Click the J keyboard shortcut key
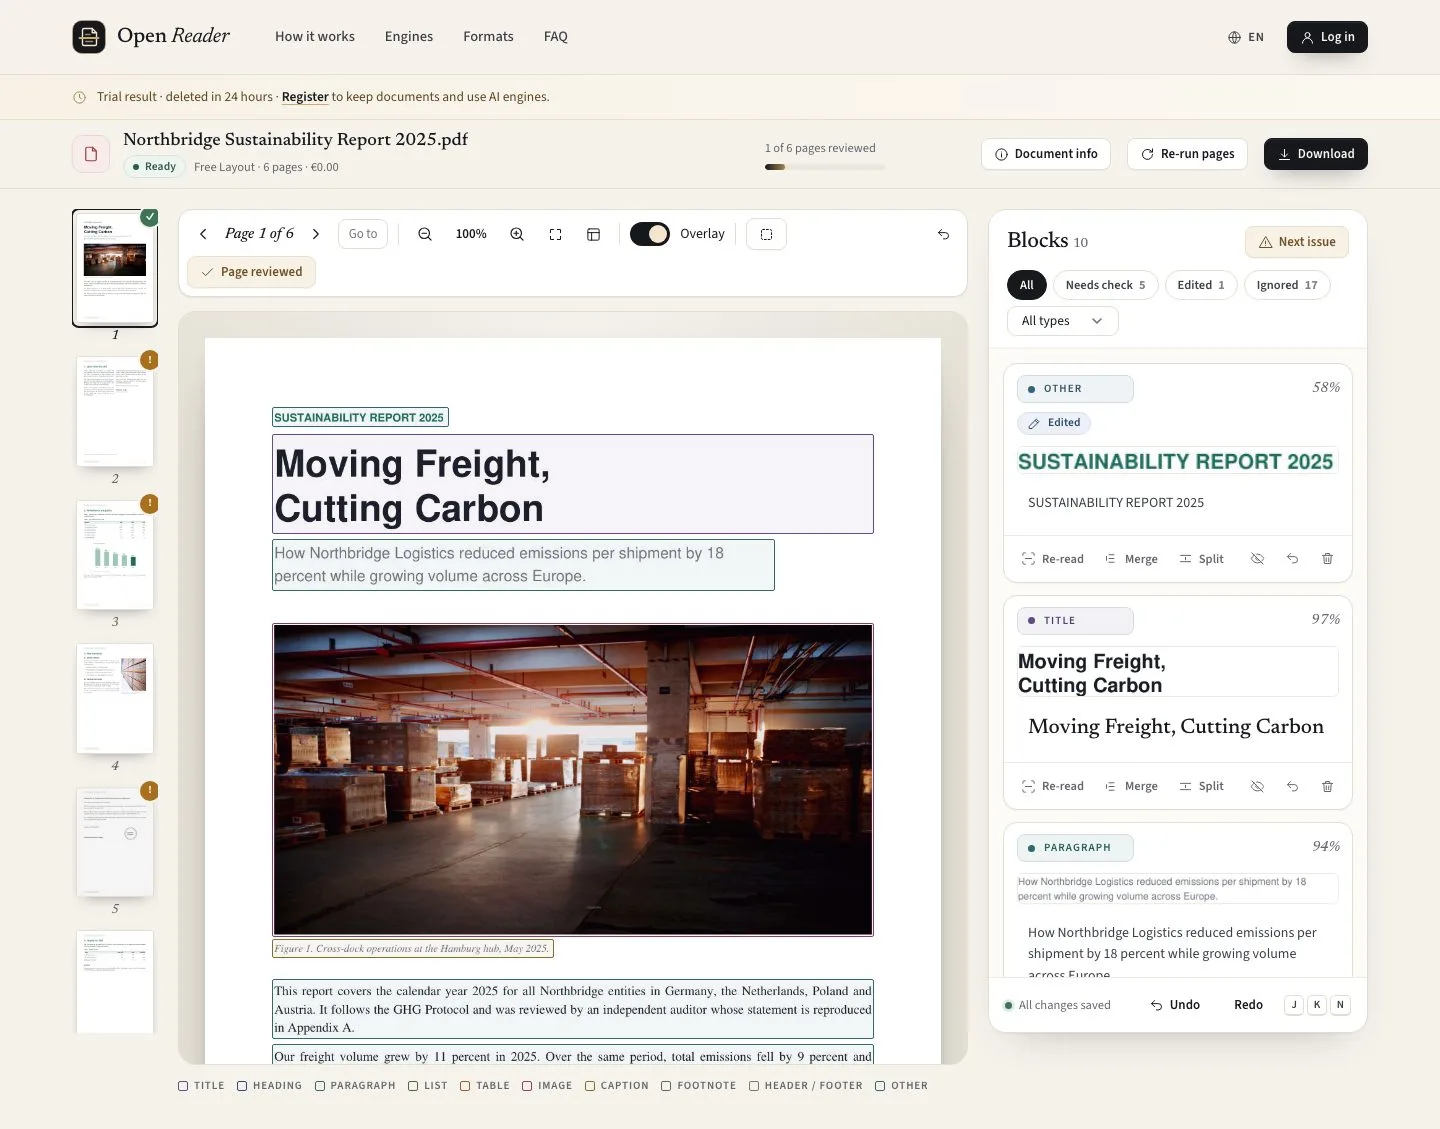 click(x=1294, y=1005)
